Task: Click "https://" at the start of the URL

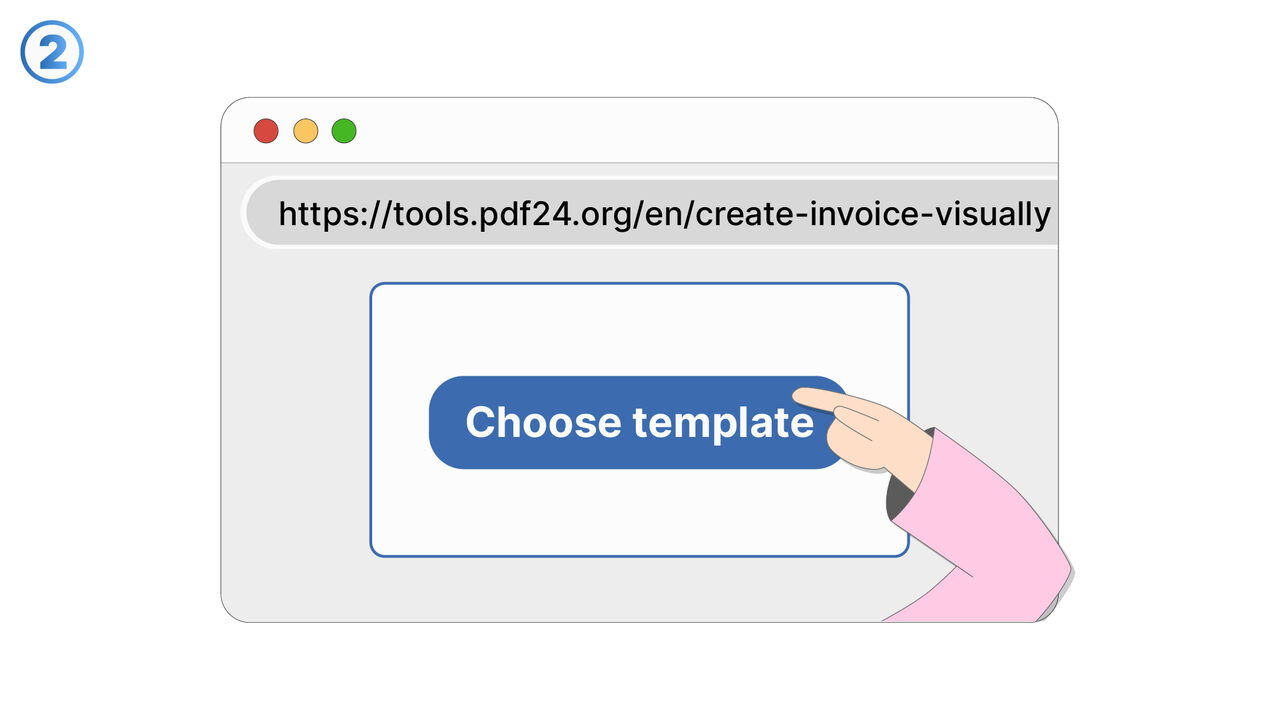Action: pos(320,214)
